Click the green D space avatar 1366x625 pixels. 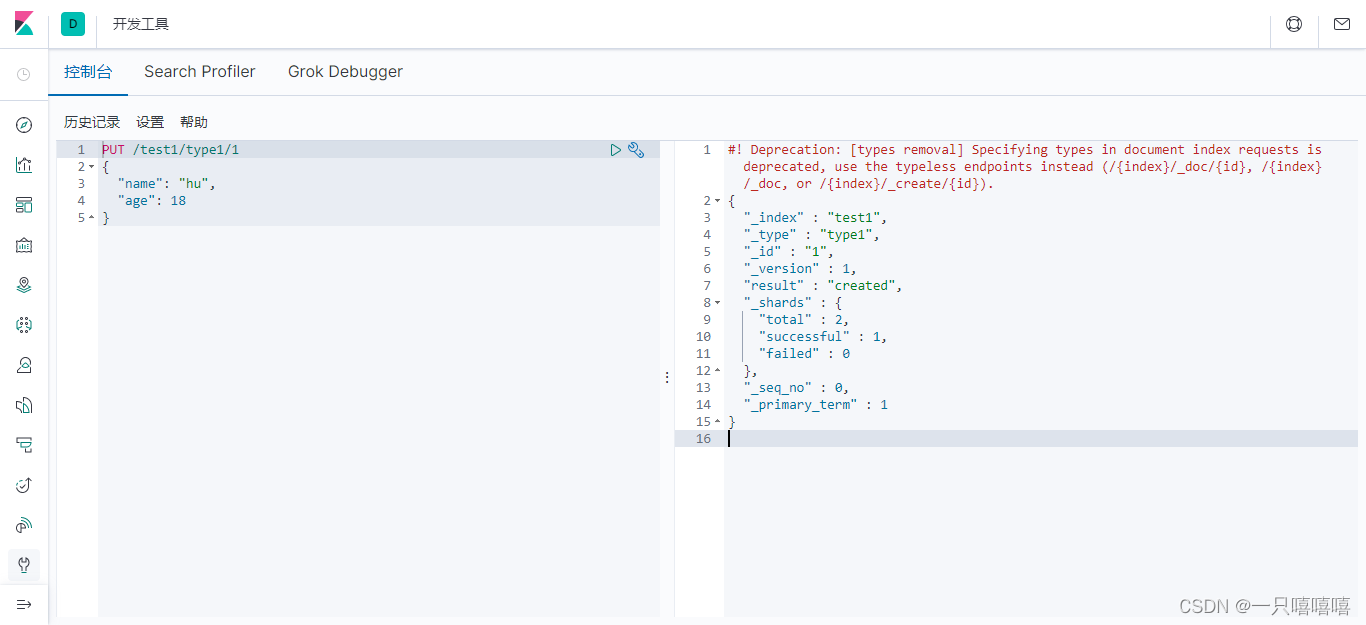click(73, 24)
